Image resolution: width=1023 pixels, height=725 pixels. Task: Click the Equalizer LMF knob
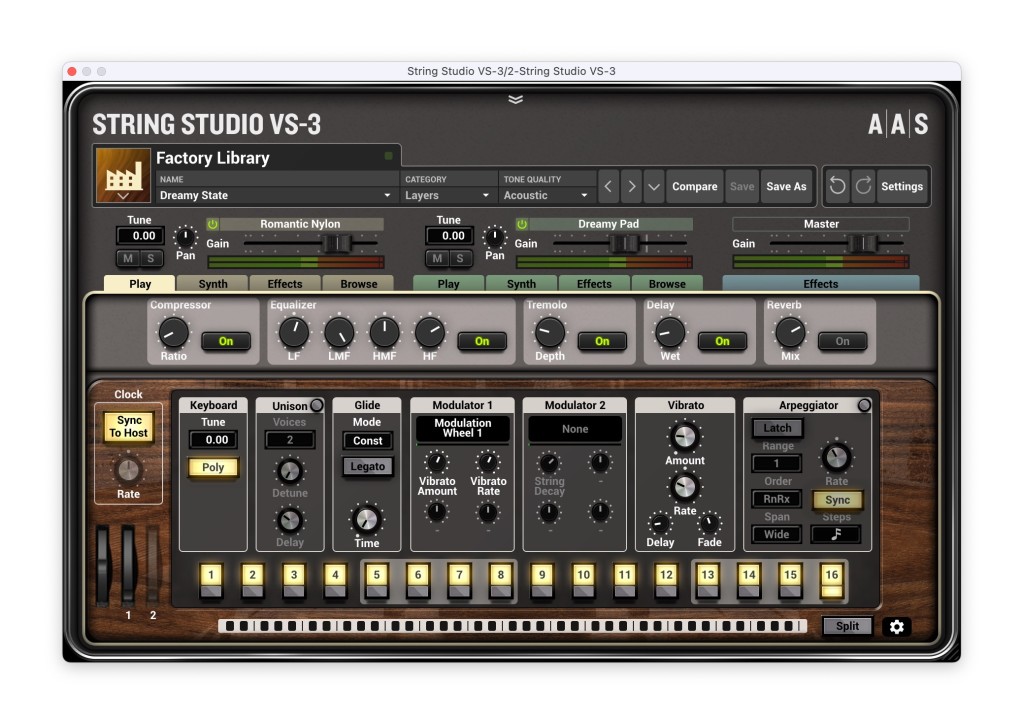coord(339,333)
